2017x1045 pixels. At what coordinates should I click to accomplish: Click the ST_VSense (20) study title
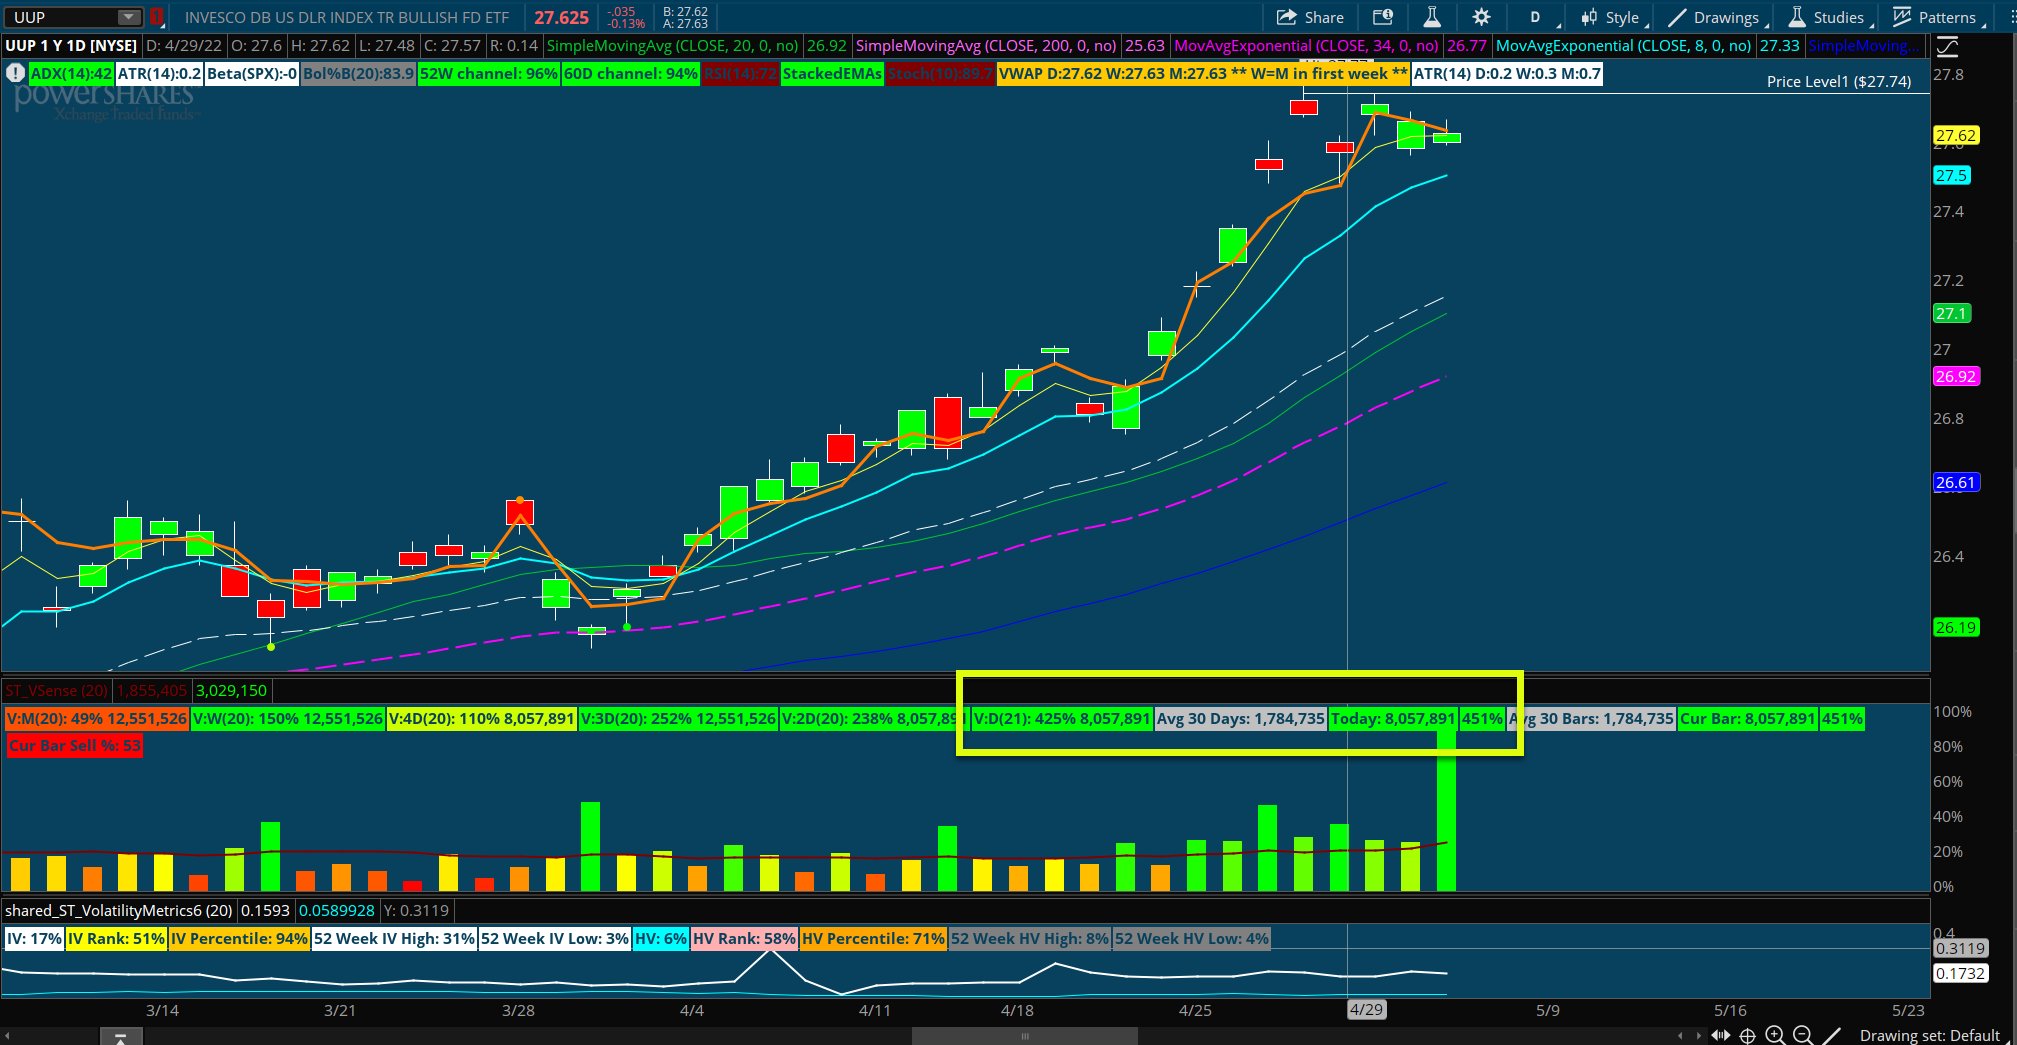pyautogui.click(x=56, y=690)
